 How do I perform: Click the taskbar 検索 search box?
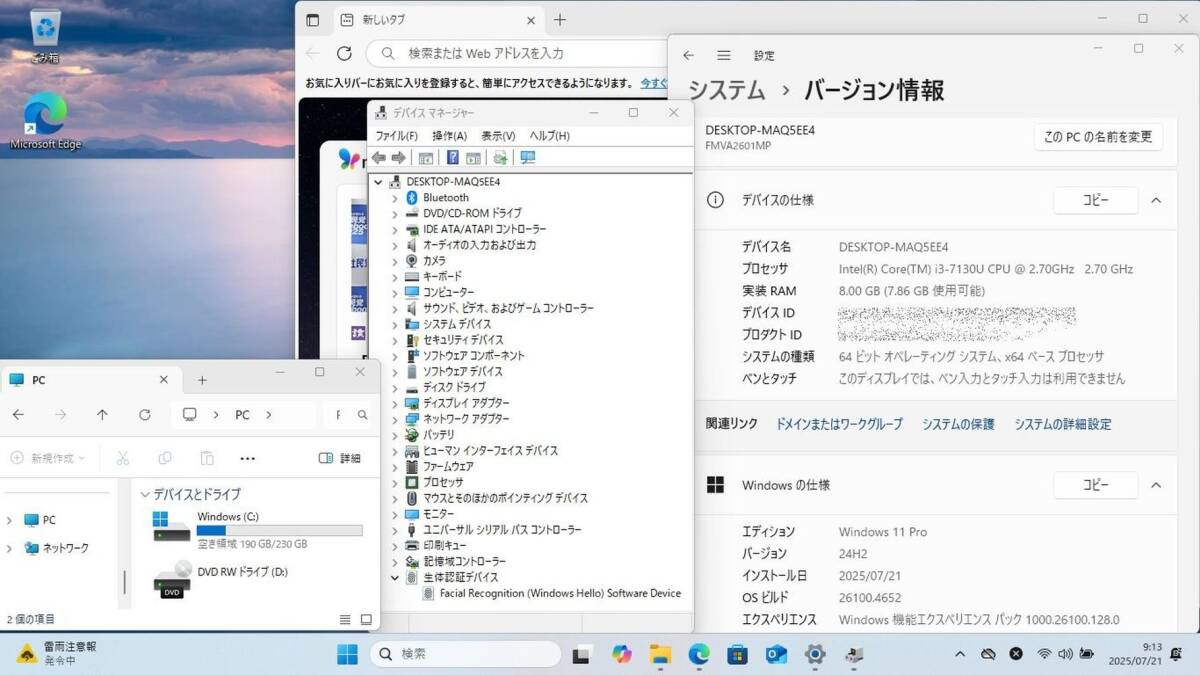pos(466,654)
